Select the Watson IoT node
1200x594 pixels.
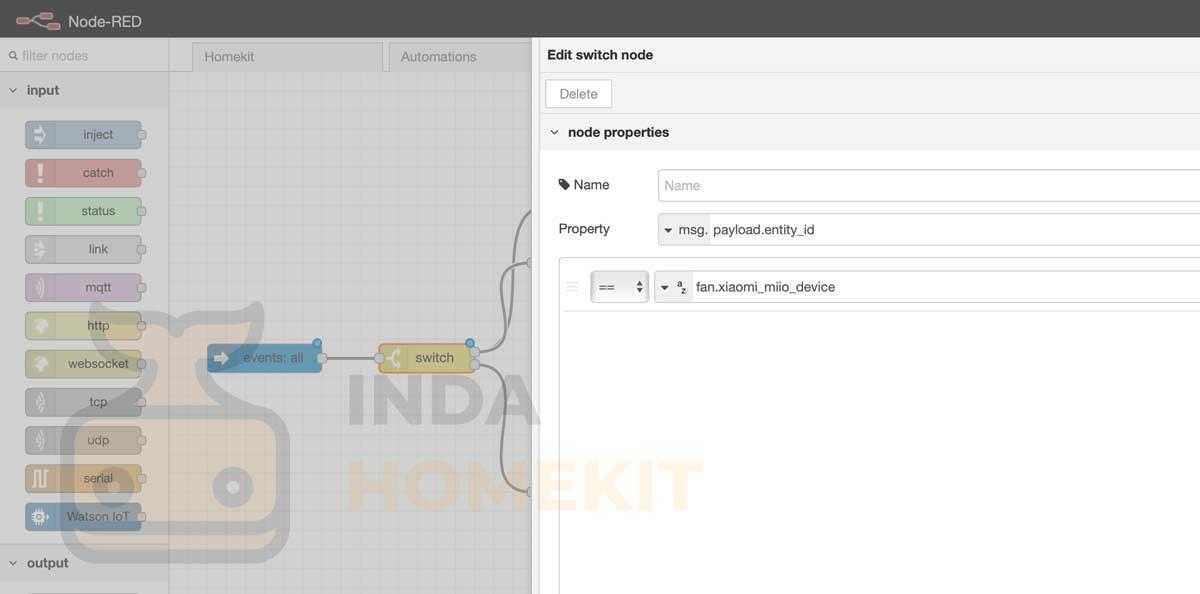click(x=84, y=517)
